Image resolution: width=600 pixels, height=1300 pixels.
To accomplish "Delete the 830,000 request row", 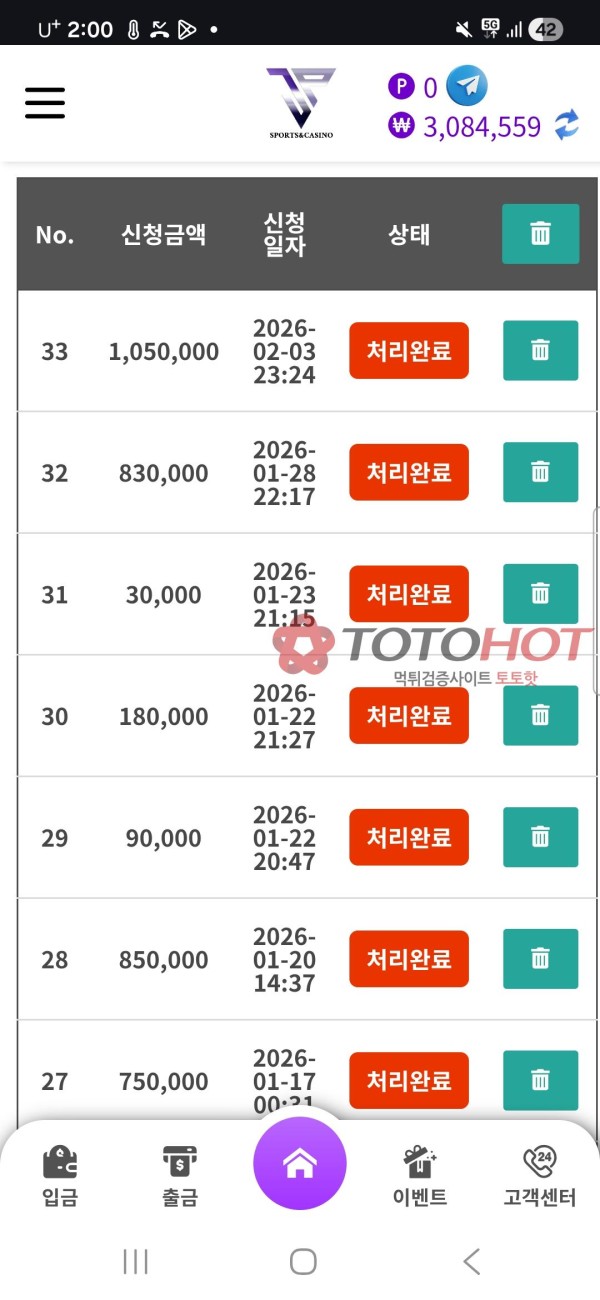I will pyautogui.click(x=540, y=472).
